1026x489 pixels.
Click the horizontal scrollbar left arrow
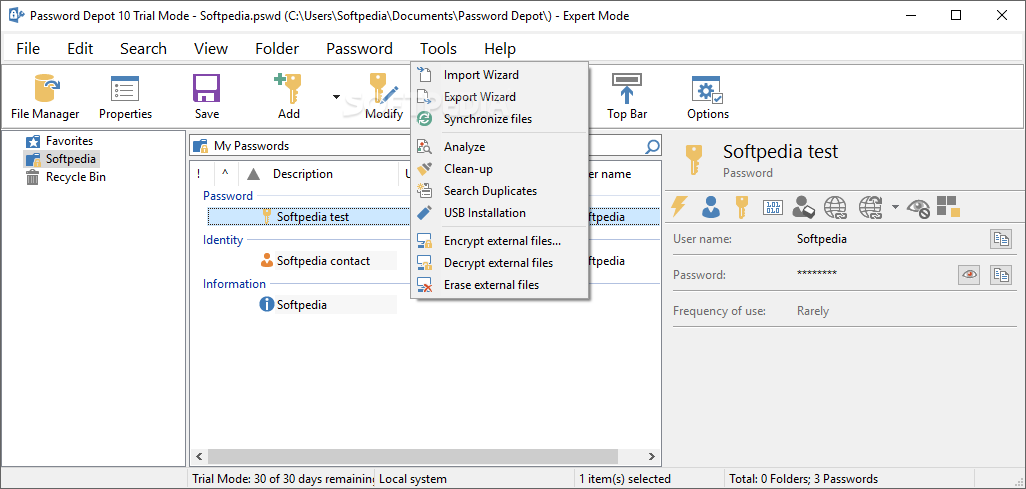200,456
